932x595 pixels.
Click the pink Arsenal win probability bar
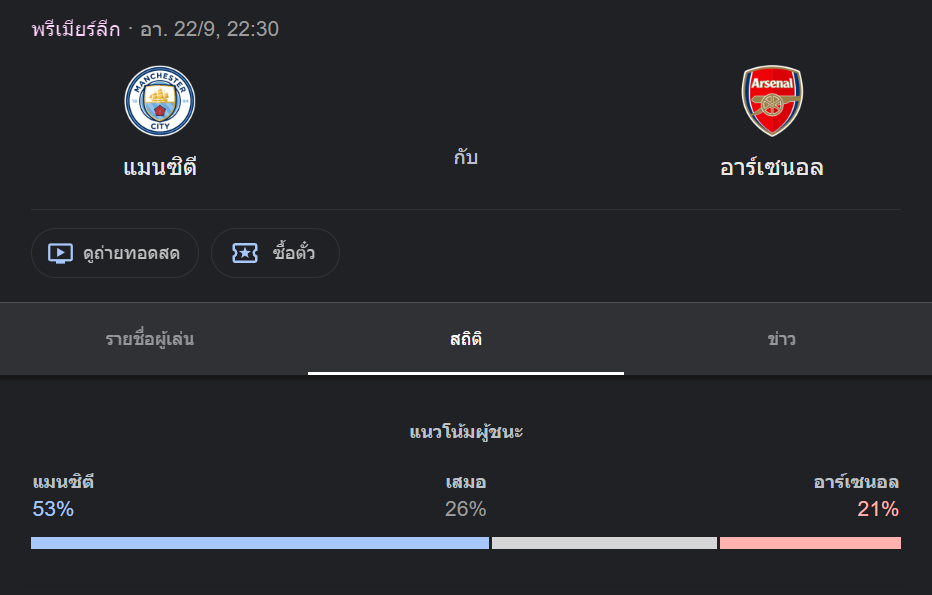(x=810, y=543)
